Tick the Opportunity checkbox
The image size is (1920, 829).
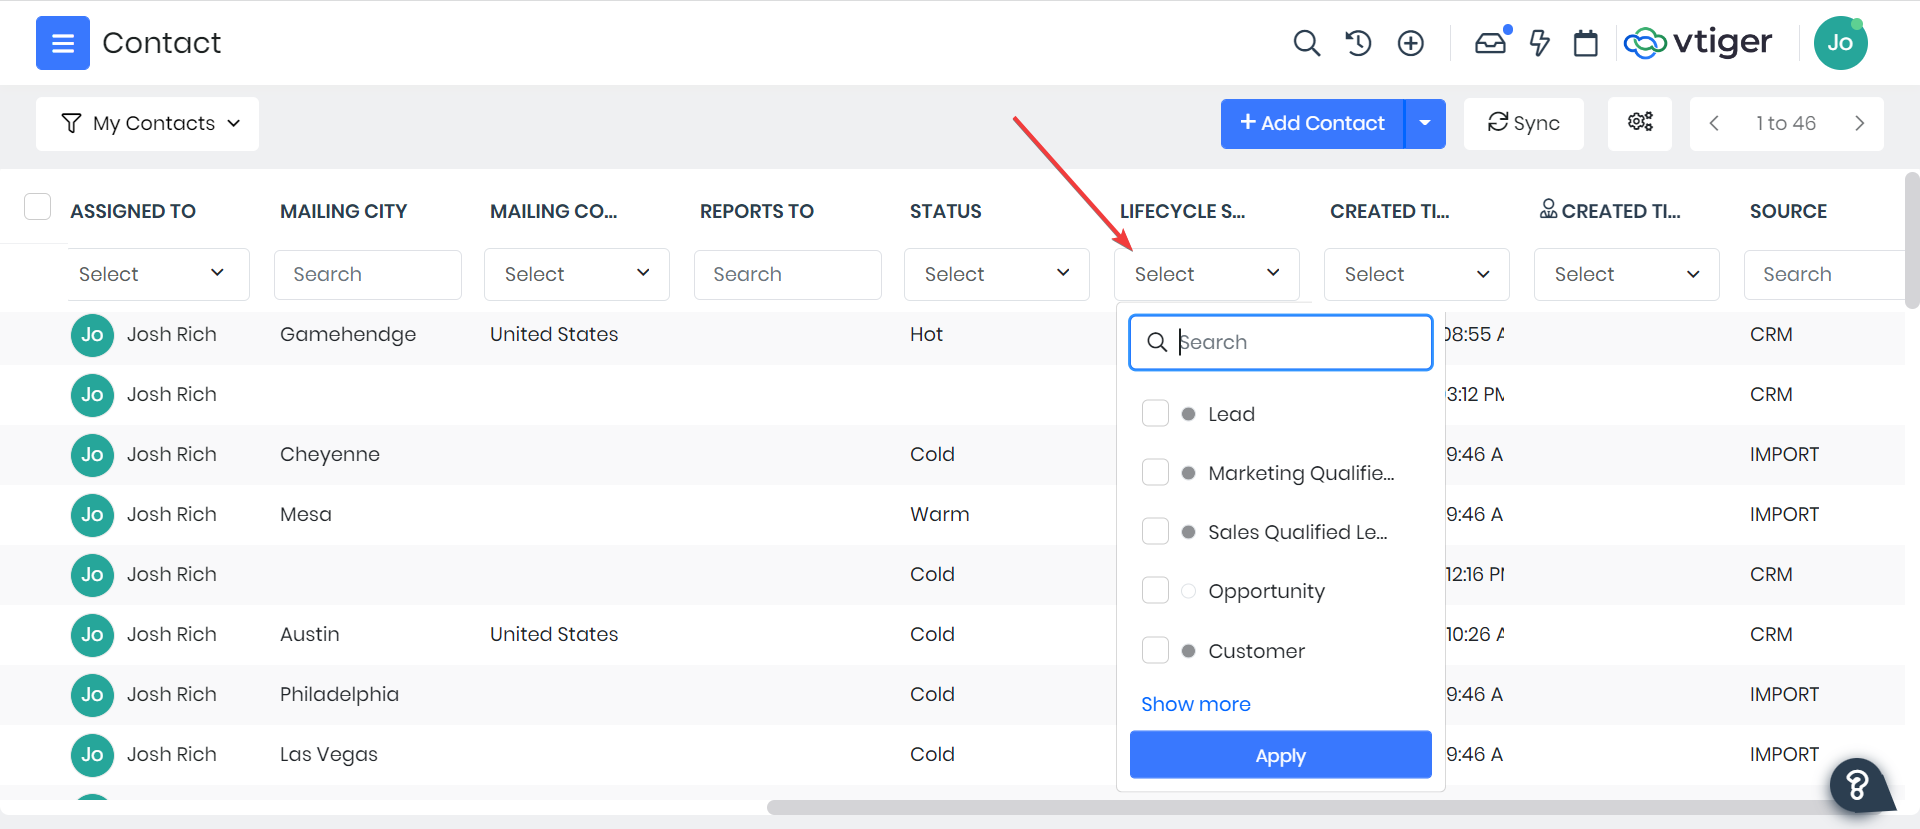click(x=1155, y=590)
